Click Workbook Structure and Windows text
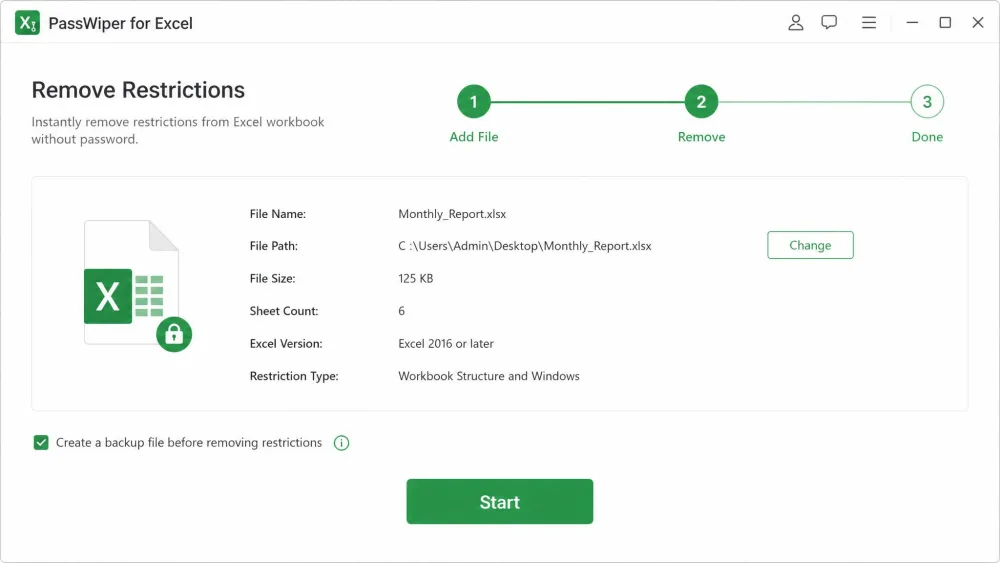The width and height of the screenshot is (1000, 563). click(489, 376)
